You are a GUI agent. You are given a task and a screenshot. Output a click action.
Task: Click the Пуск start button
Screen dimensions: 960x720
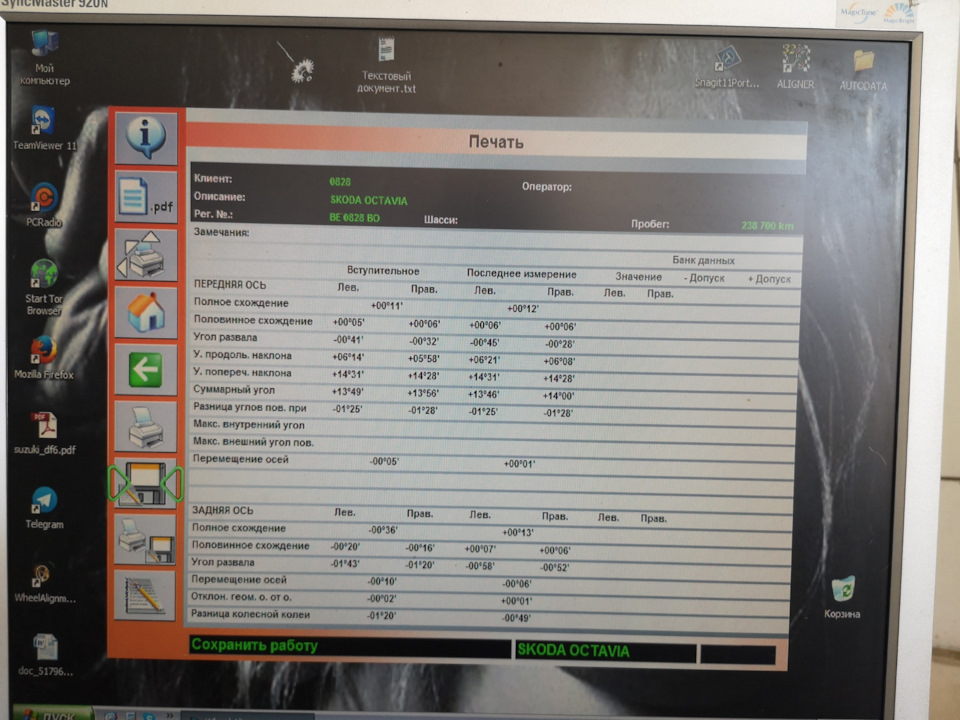tap(53, 714)
